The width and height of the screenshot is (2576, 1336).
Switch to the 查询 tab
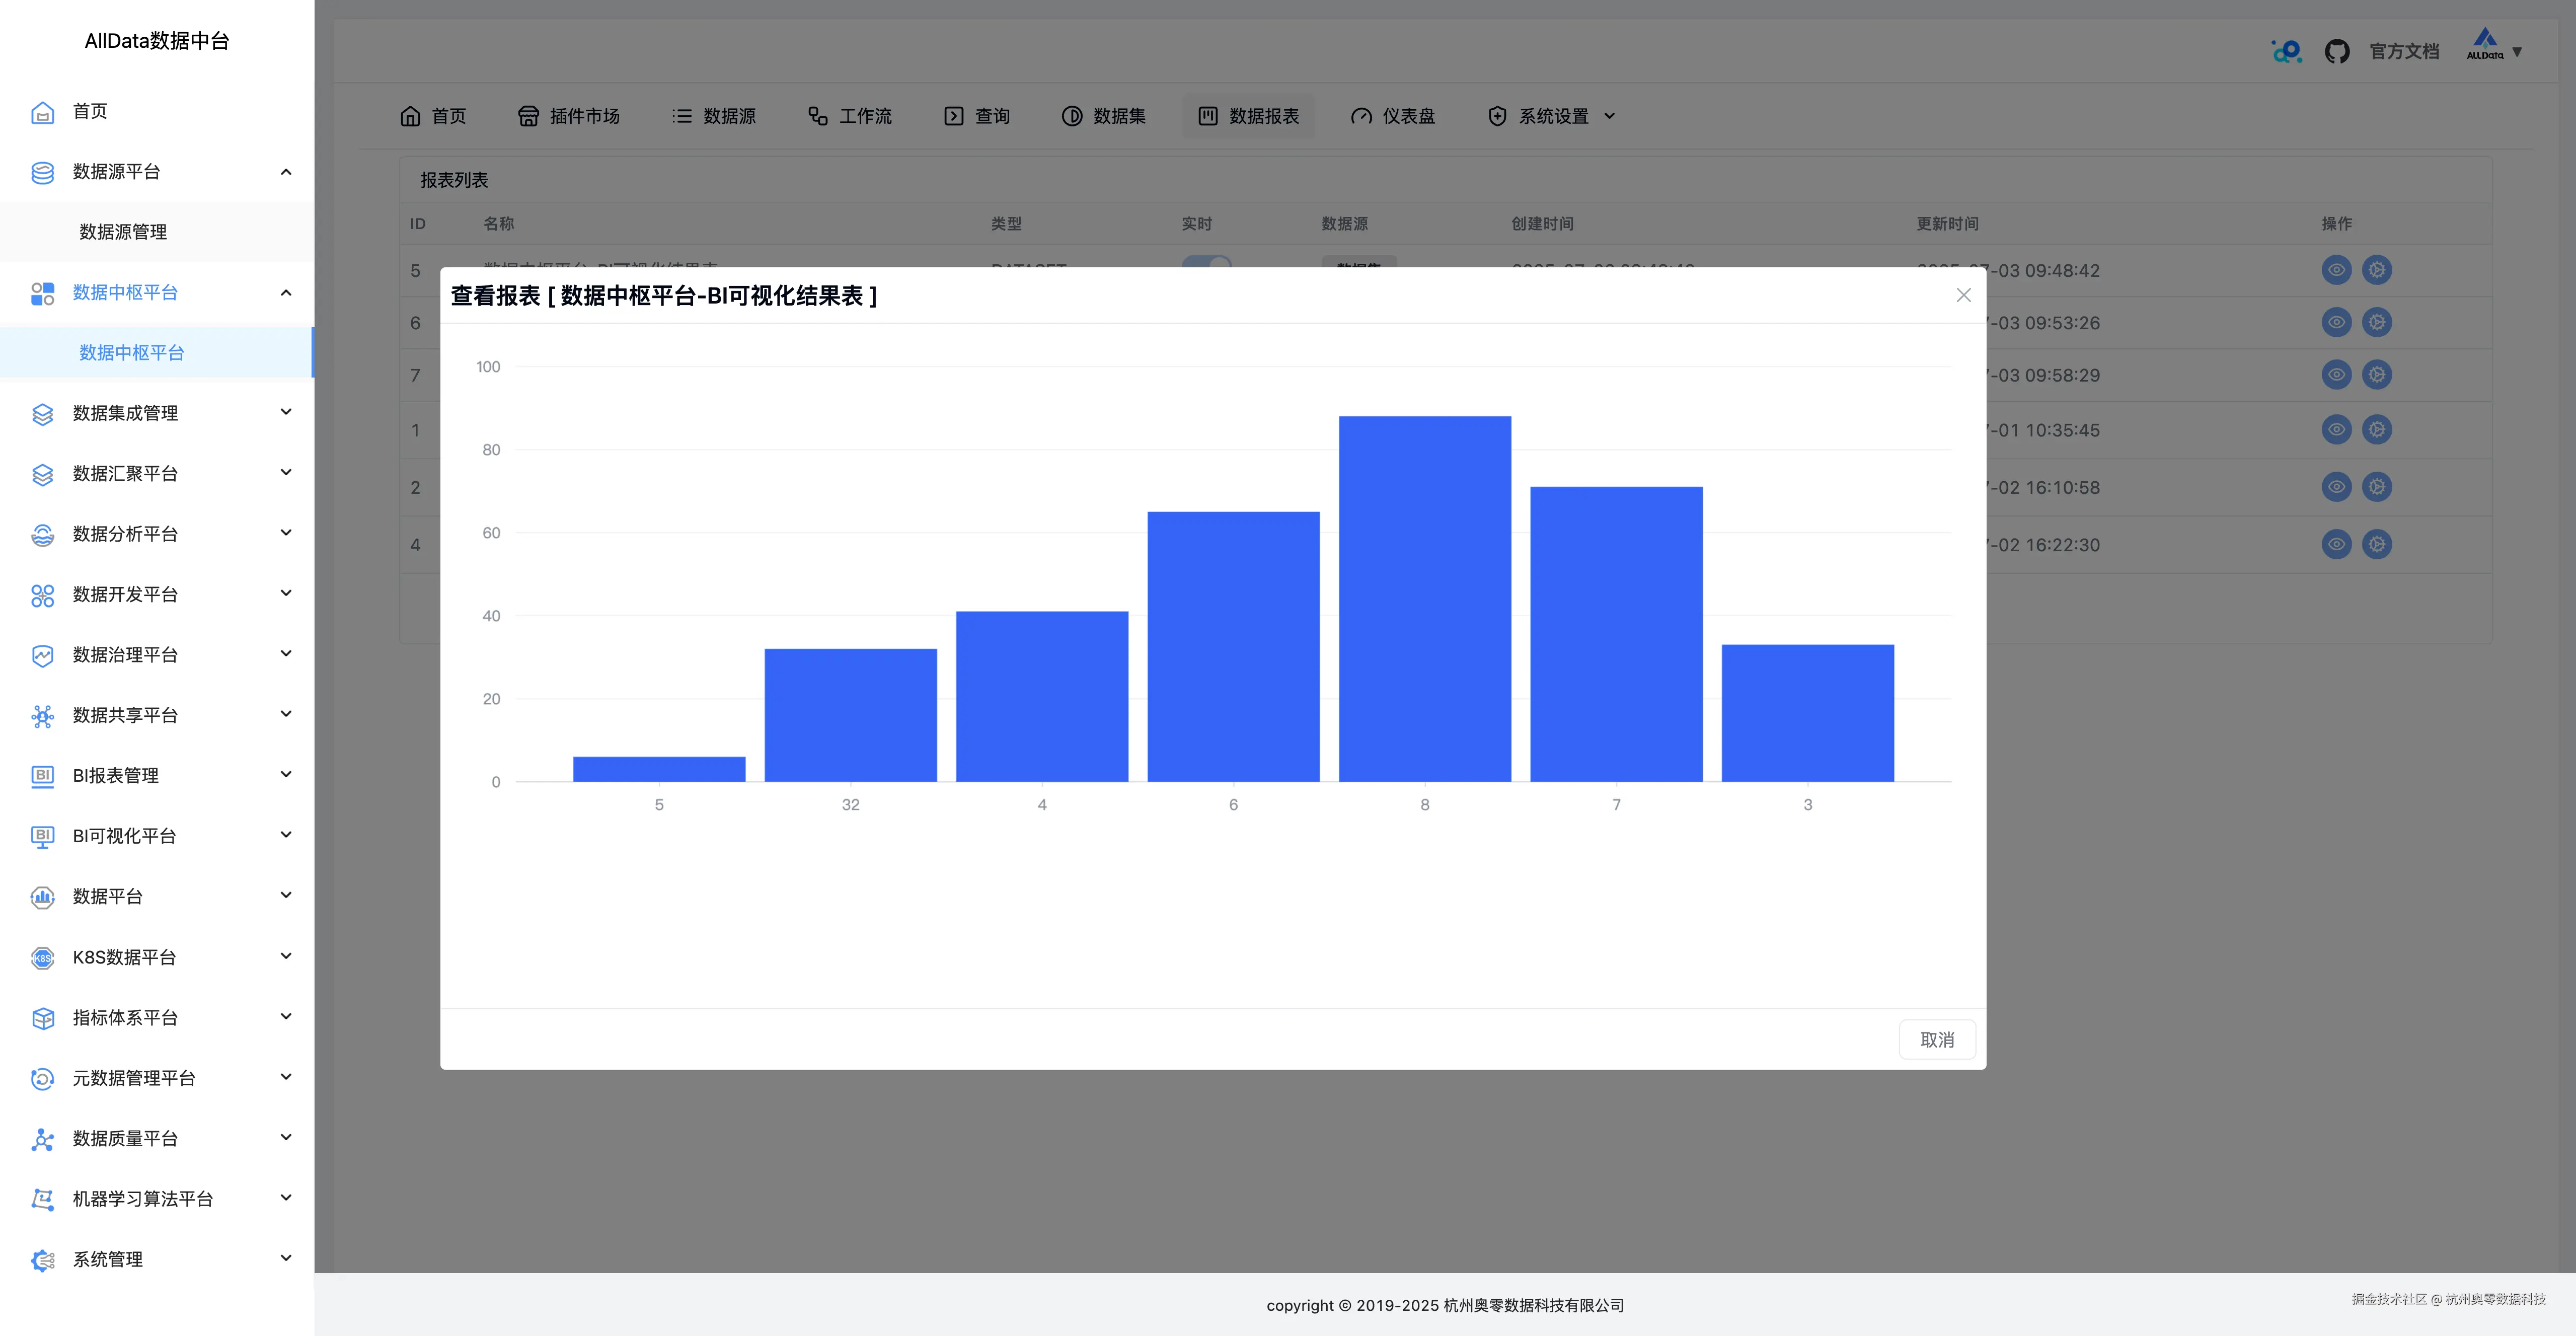[x=977, y=116]
